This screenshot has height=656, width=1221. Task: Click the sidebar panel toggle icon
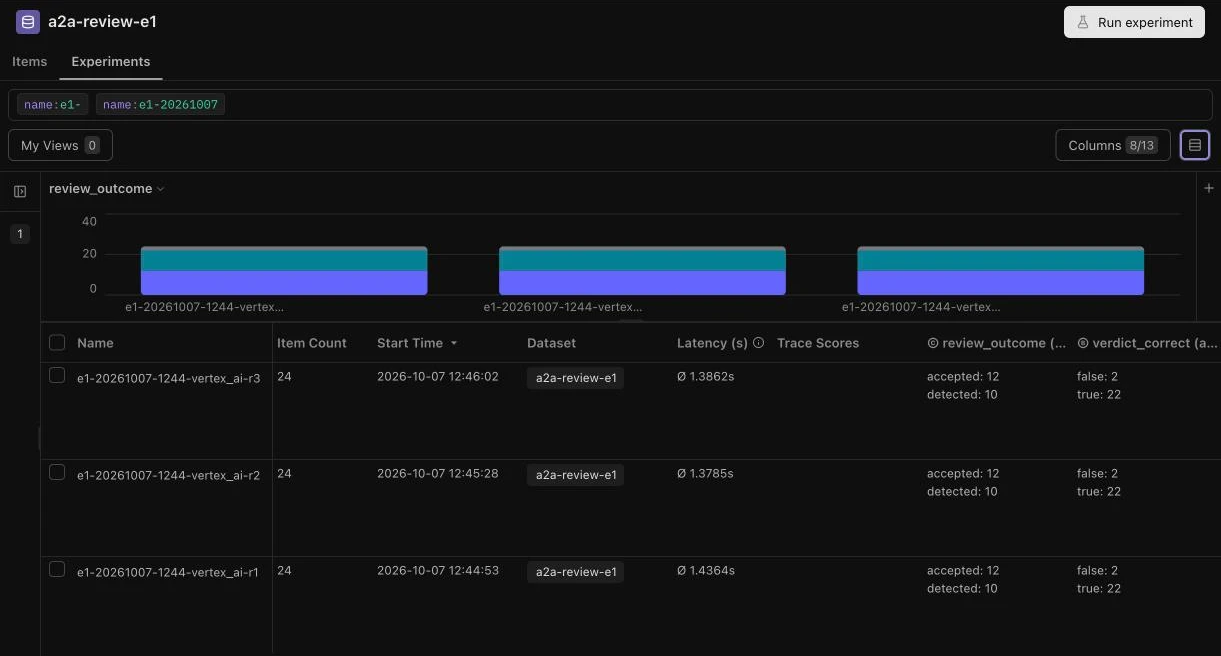(20, 191)
